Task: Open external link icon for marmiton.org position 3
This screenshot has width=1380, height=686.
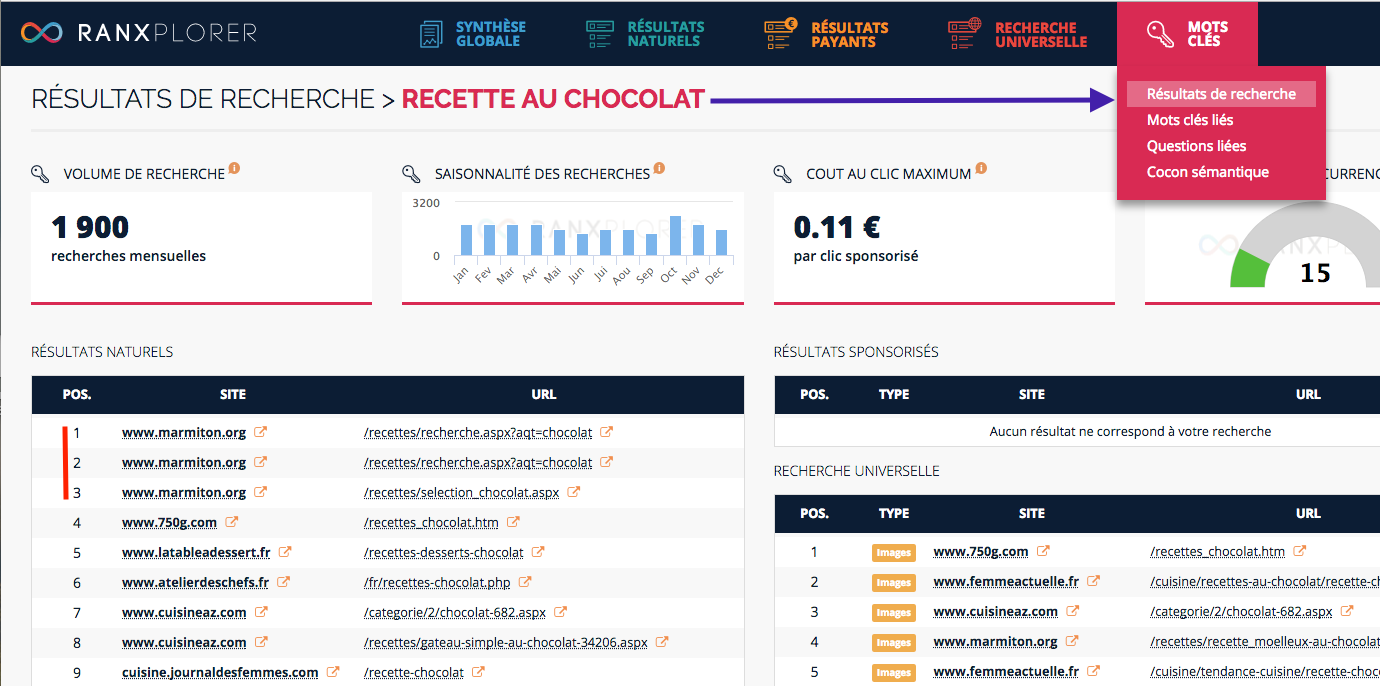Action: coord(260,492)
